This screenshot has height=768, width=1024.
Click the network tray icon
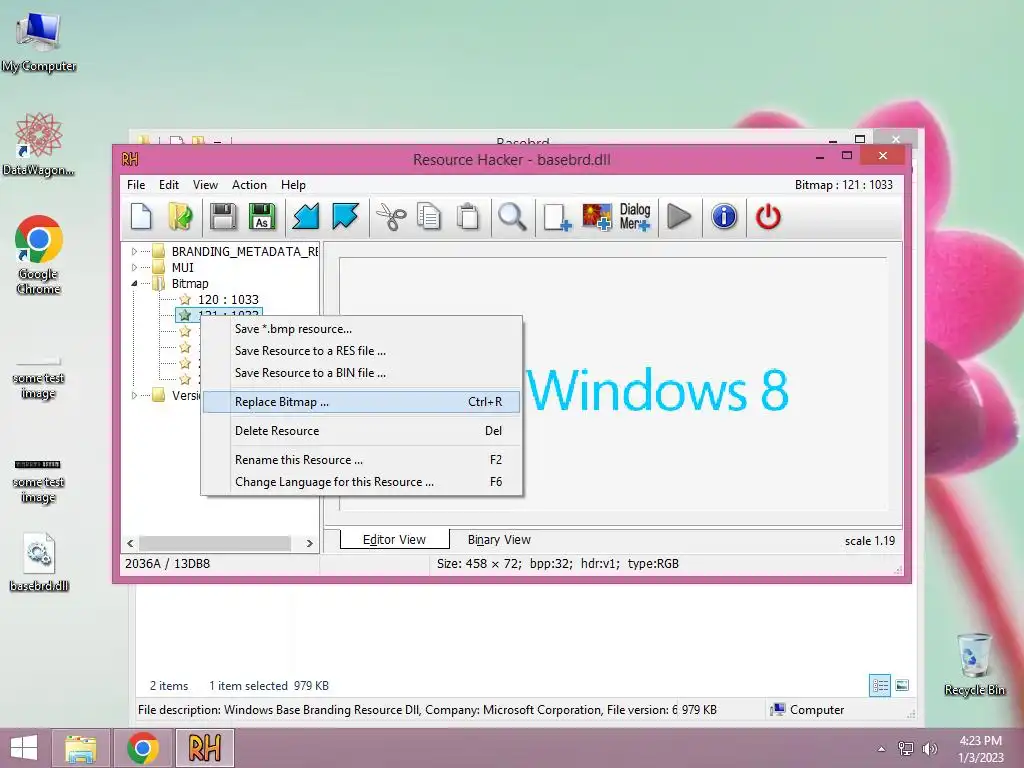tap(905, 748)
